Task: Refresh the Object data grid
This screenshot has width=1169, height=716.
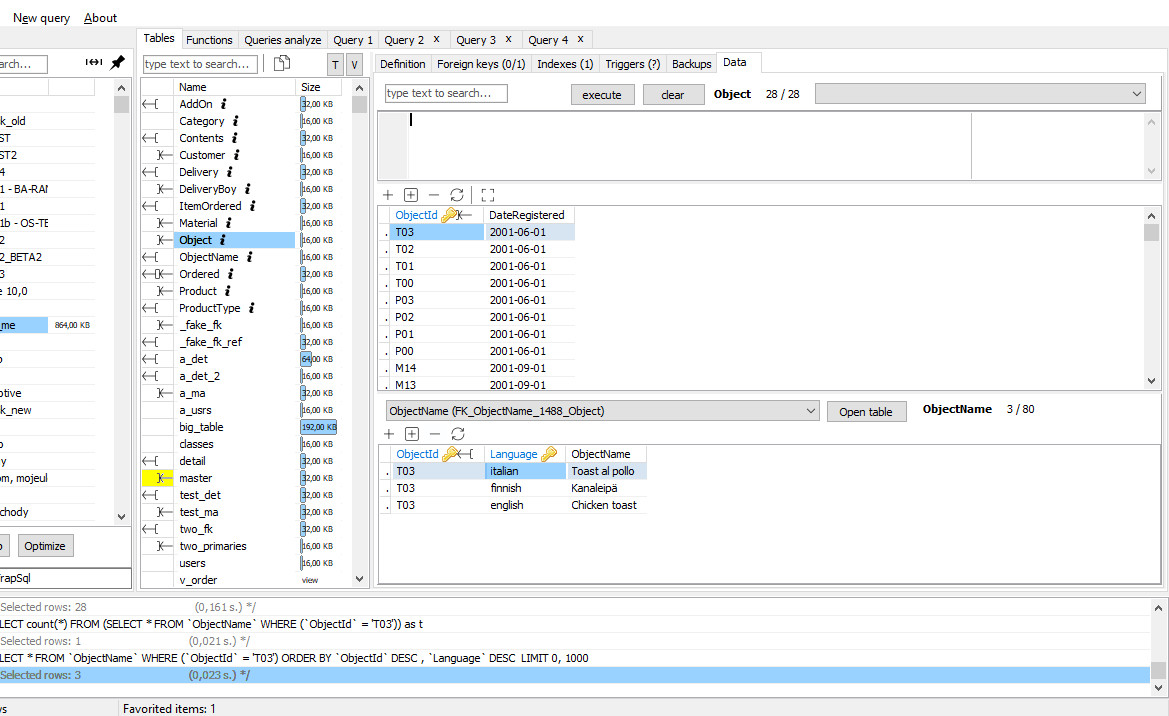Action: click(457, 195)
